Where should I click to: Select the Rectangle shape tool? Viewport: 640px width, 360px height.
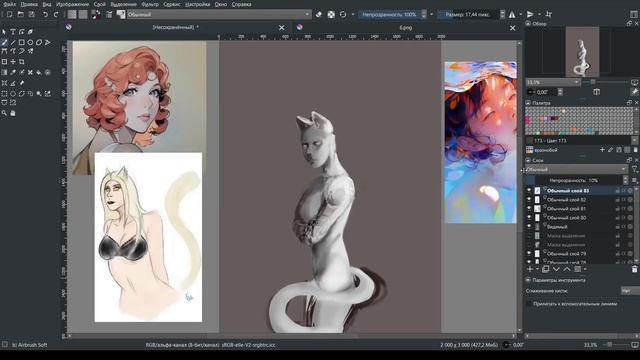[22, 42]
